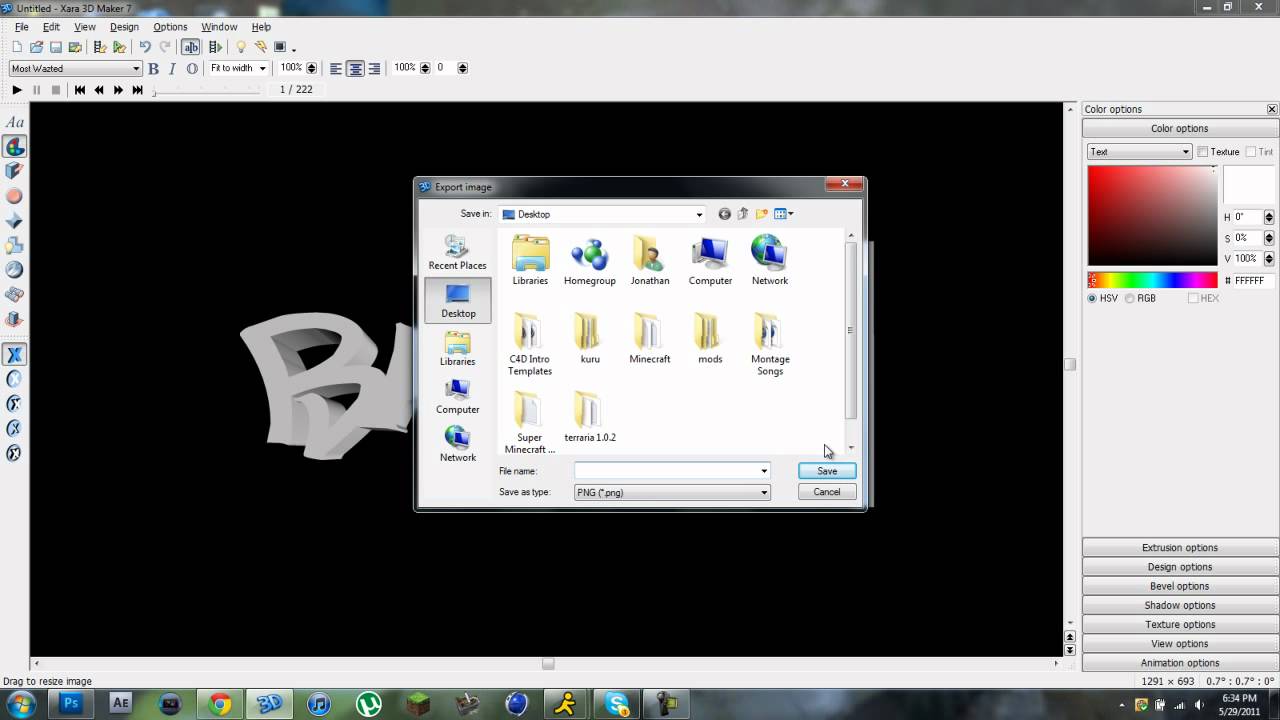
Task: Open Photoshop from the taskbar
Action: click(71, 703)
